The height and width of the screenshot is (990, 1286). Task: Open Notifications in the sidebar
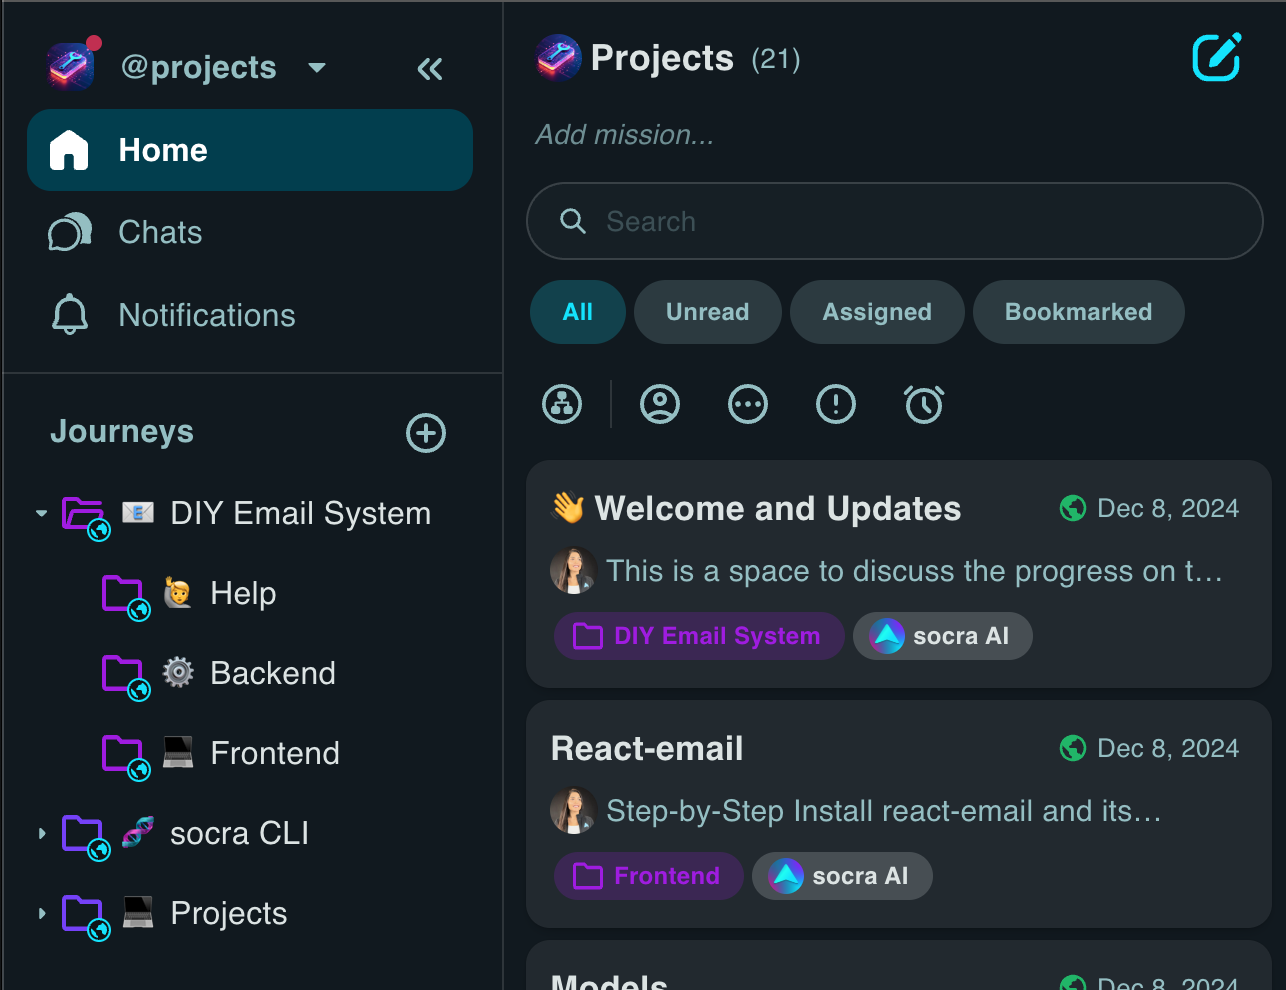click(206, 315)
